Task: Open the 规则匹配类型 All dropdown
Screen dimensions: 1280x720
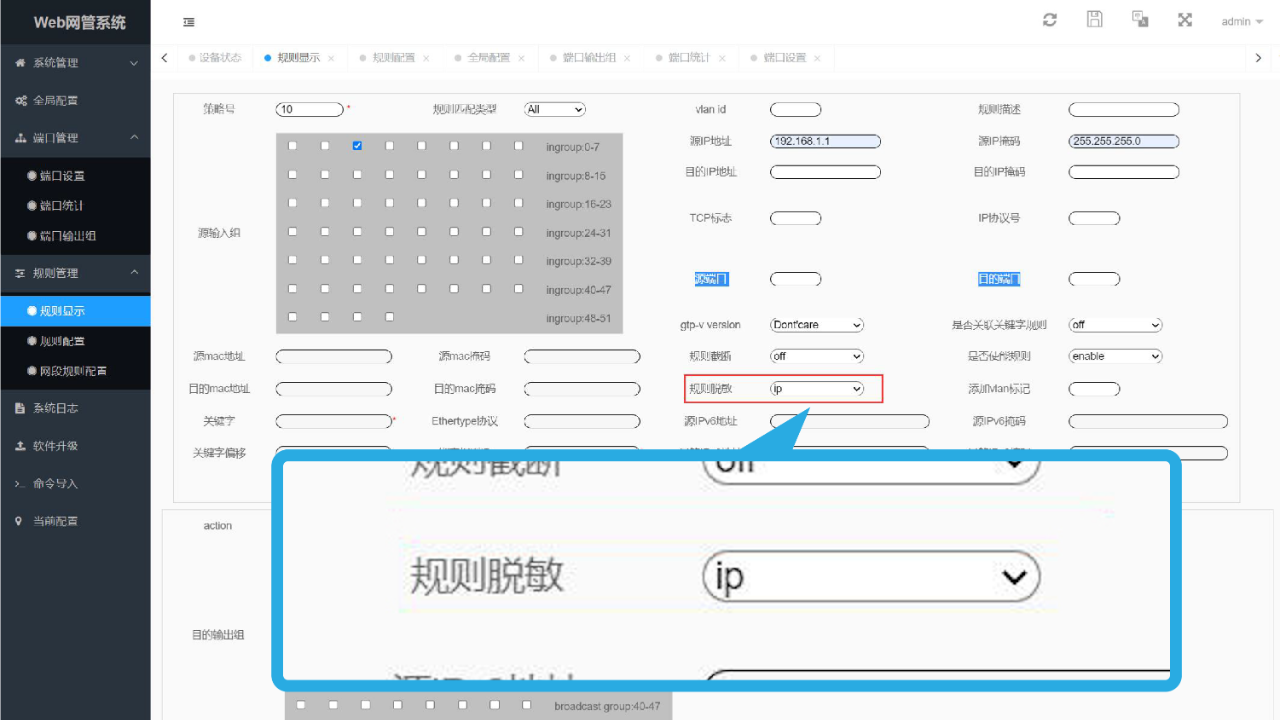Action: click(x=555, y=110)
